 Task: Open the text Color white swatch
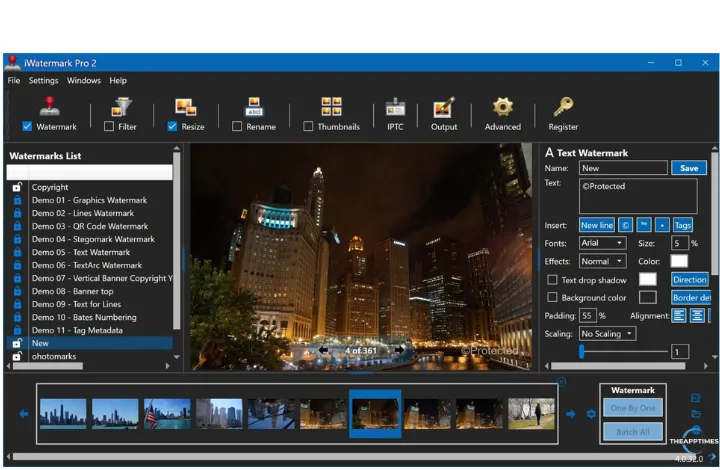[679, 261]
